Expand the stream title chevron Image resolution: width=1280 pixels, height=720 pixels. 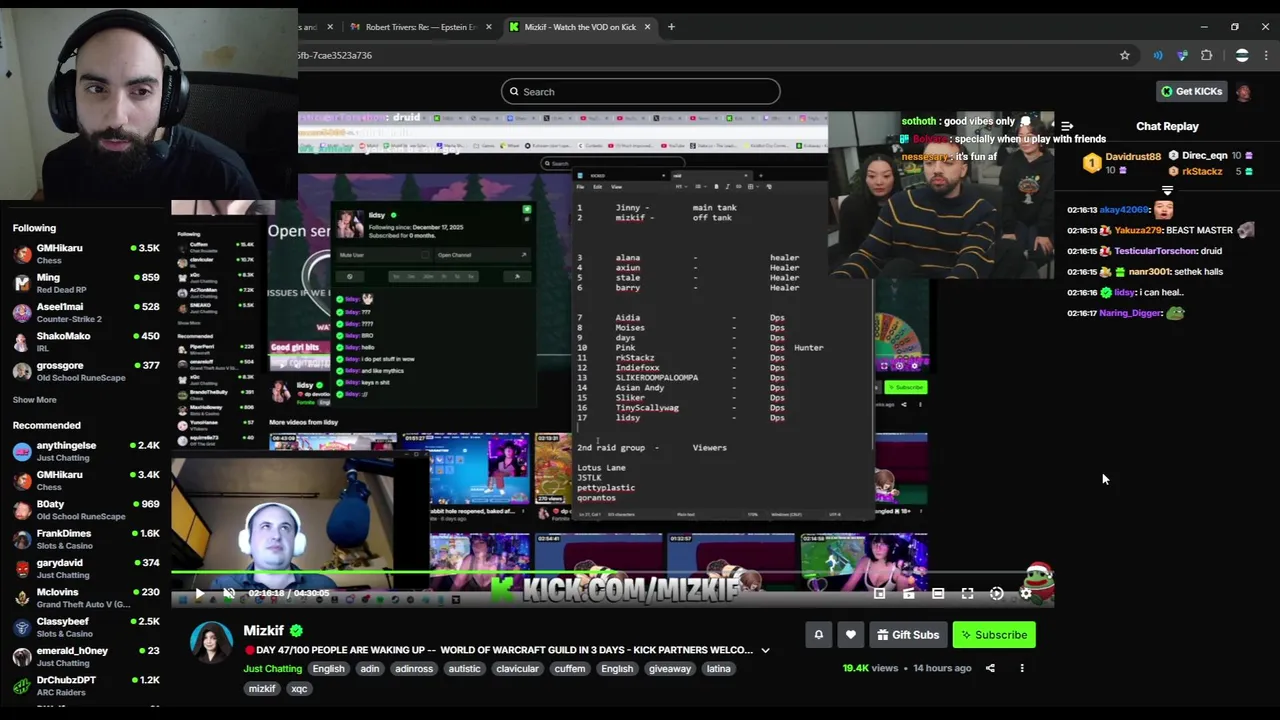[x=765, y=650]
